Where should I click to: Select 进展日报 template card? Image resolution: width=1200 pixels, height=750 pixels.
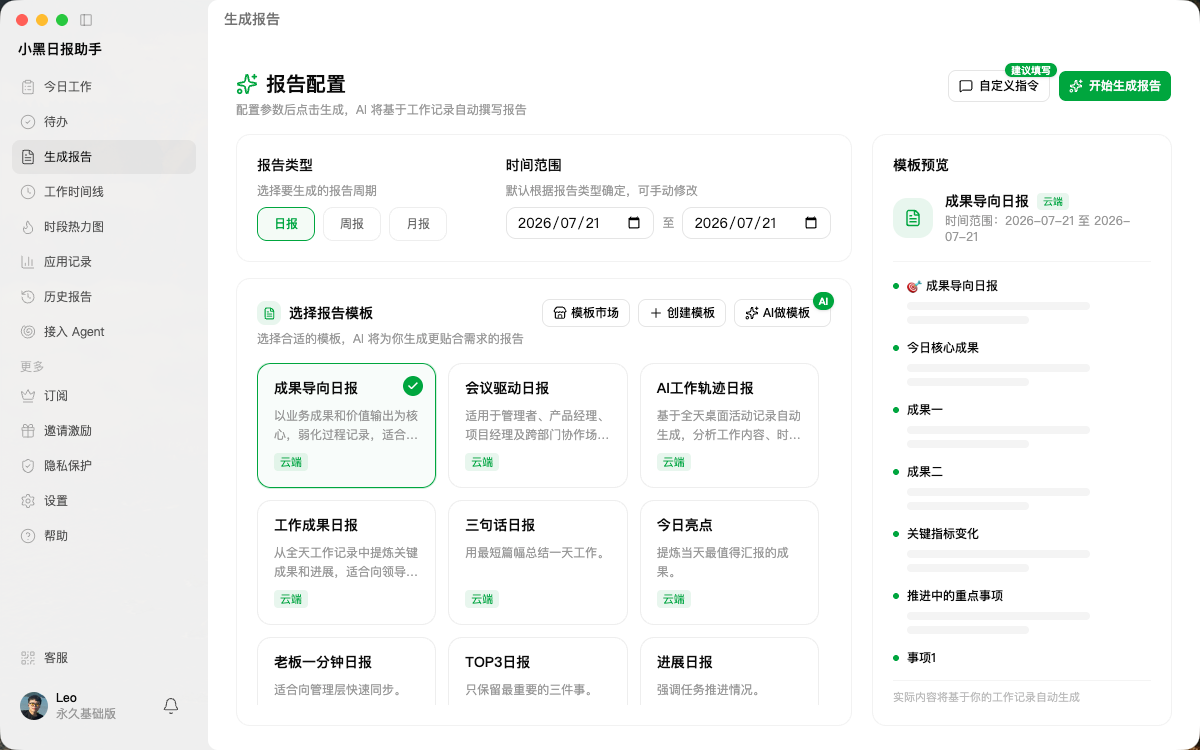click(730, 671)
